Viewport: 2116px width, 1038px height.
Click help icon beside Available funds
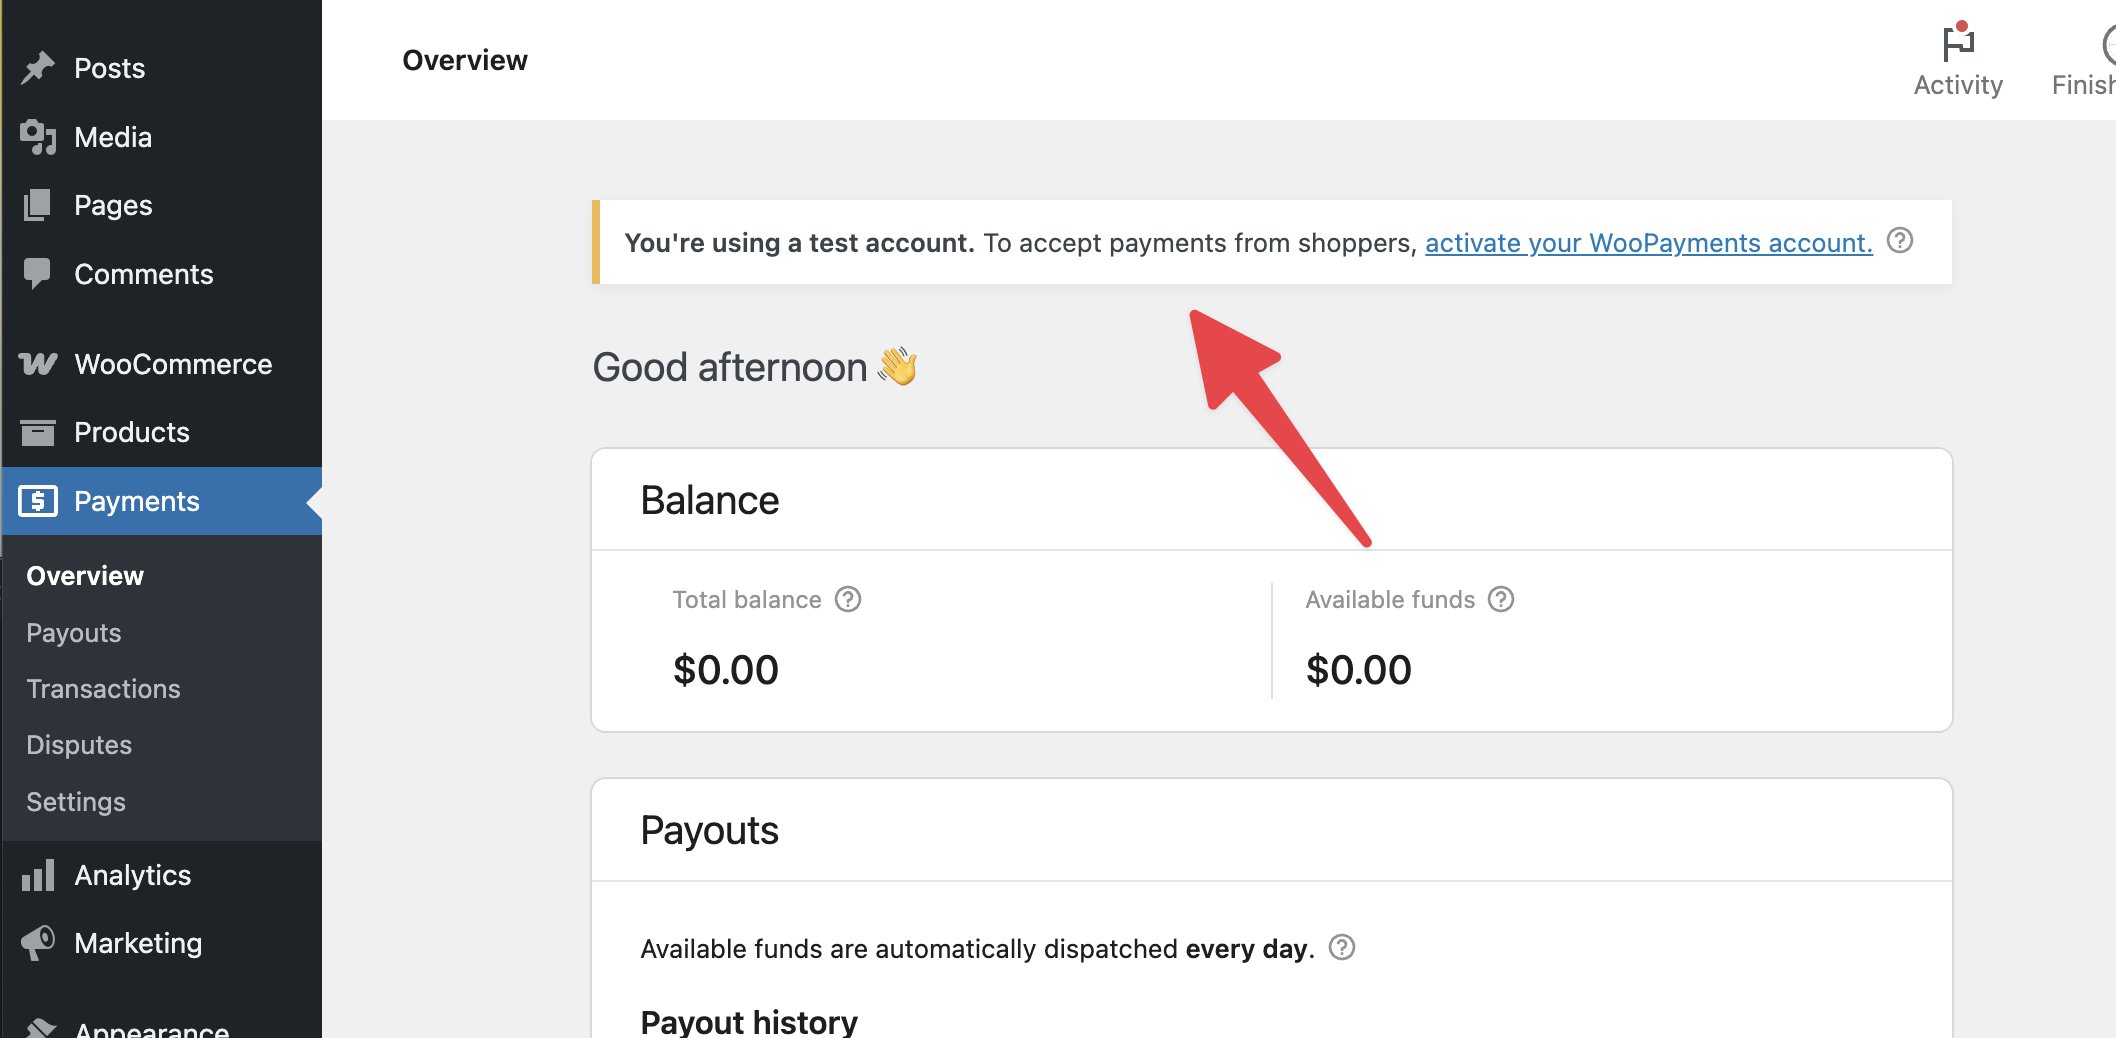(x=1501, y=599)
